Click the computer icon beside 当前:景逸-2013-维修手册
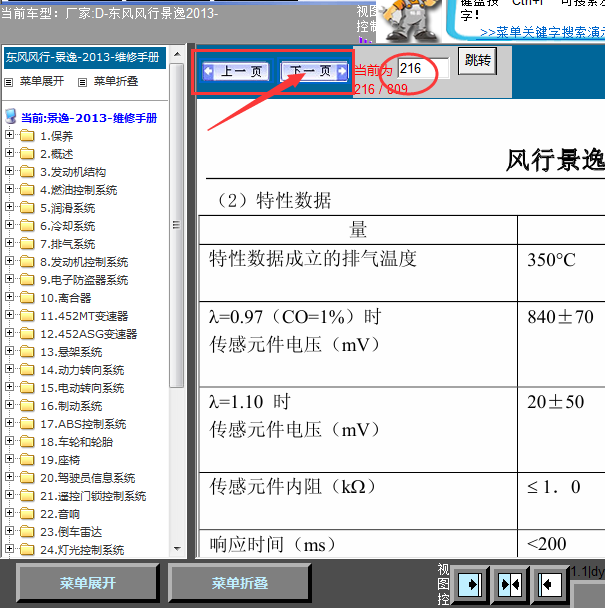The height and width of the screenshot is (608, 605). [11, 116]
